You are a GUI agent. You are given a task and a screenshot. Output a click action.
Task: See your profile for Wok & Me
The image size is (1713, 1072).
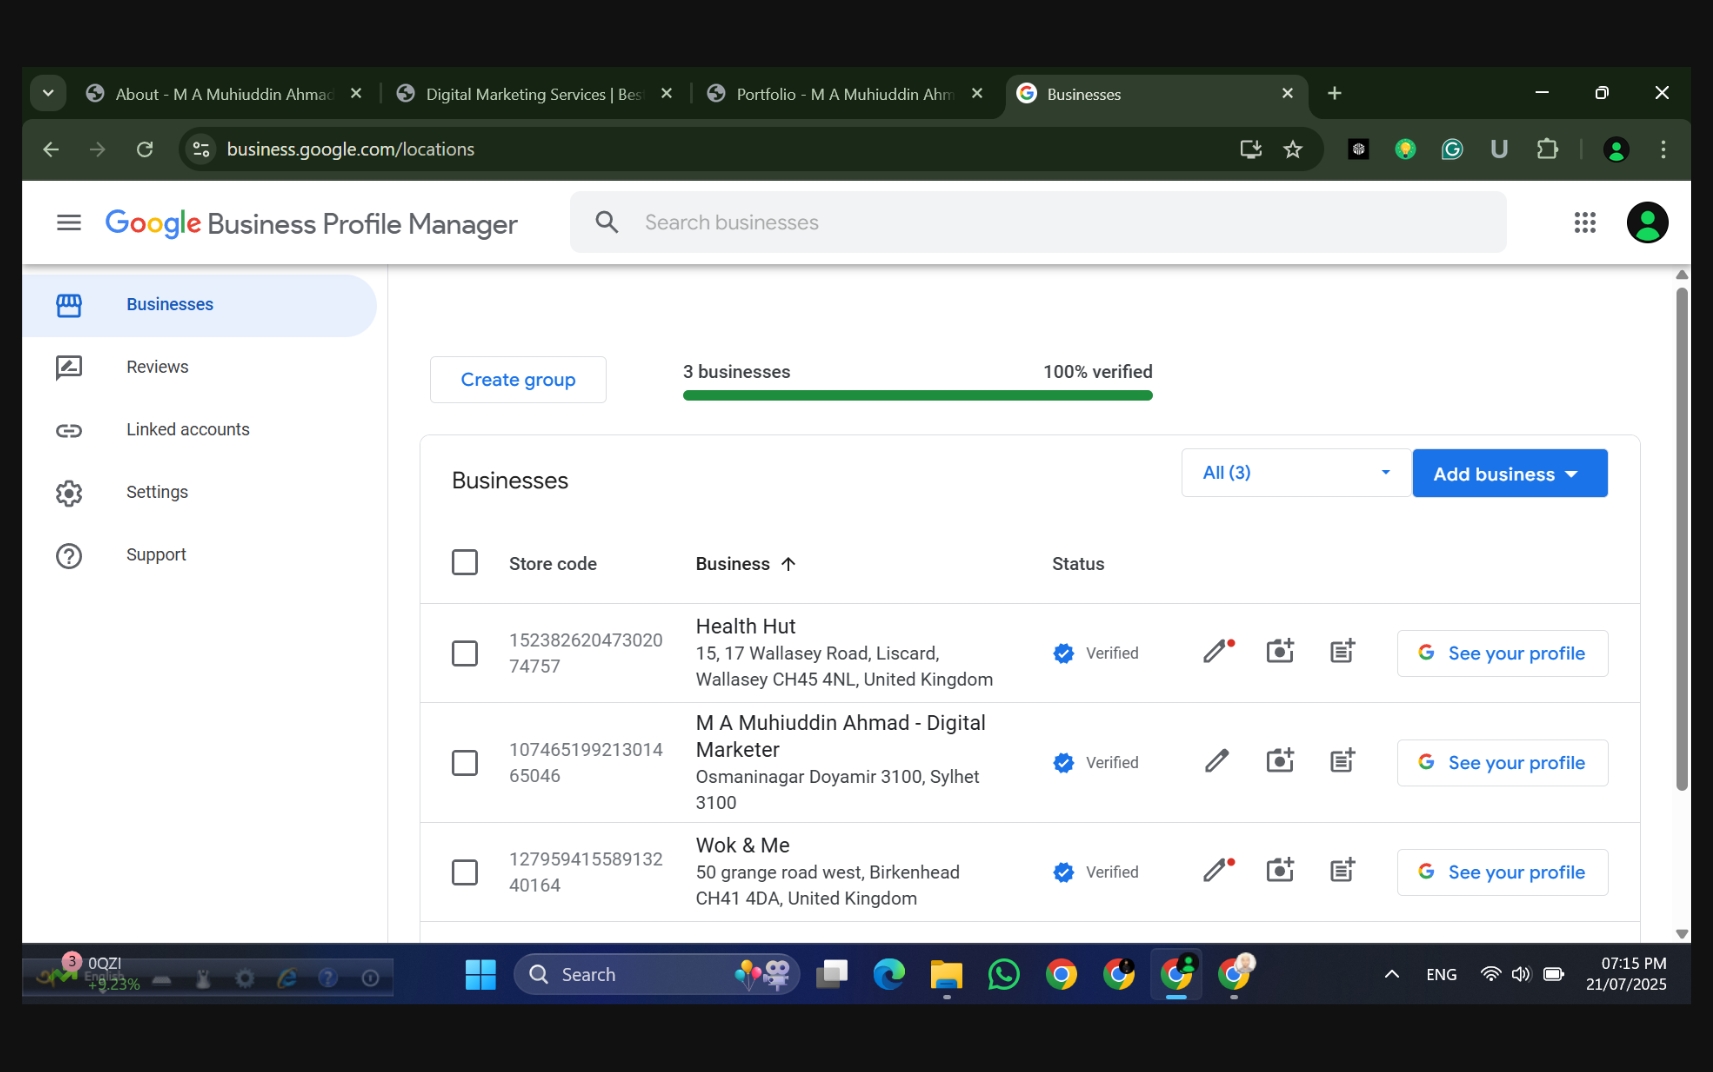(1502, 872)
